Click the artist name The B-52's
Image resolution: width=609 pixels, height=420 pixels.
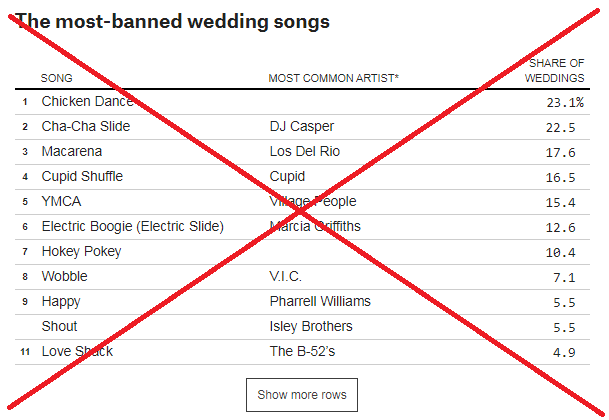tap(303, 351)
